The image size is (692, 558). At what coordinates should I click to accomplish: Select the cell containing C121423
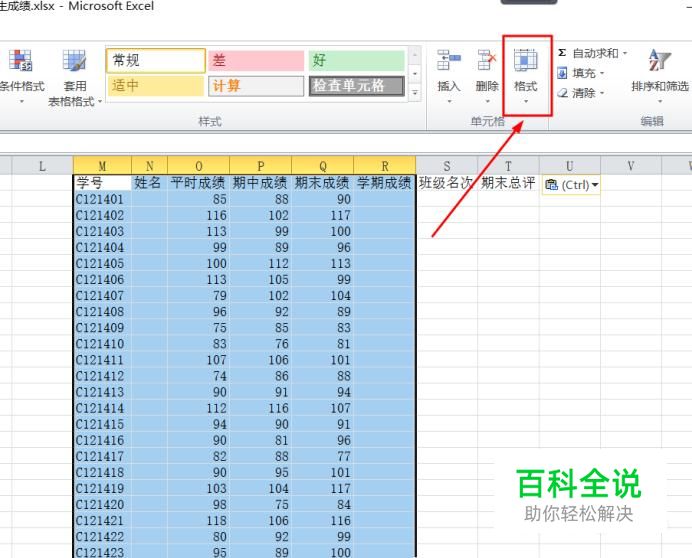[102, 552]
